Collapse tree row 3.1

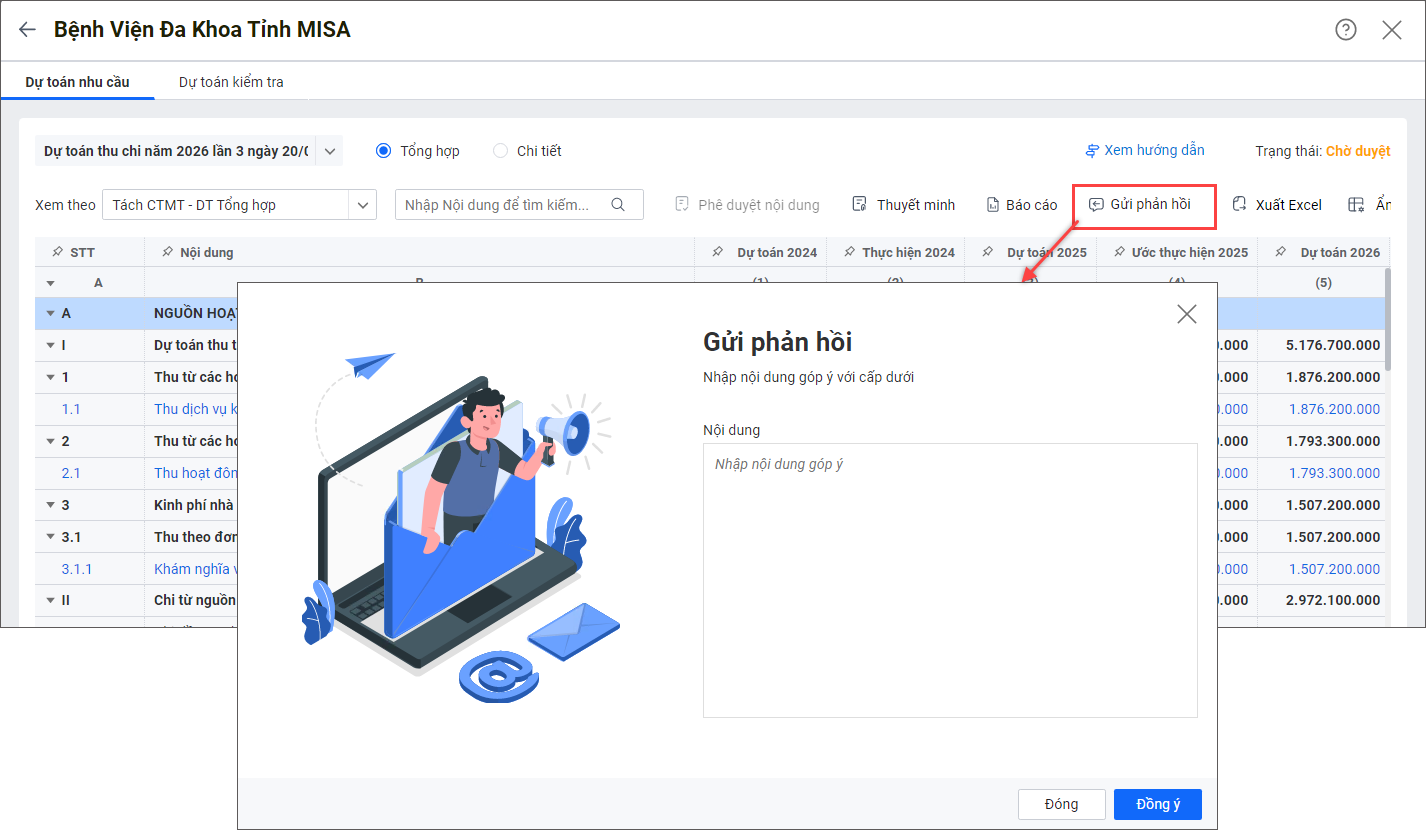coord(50,537)
